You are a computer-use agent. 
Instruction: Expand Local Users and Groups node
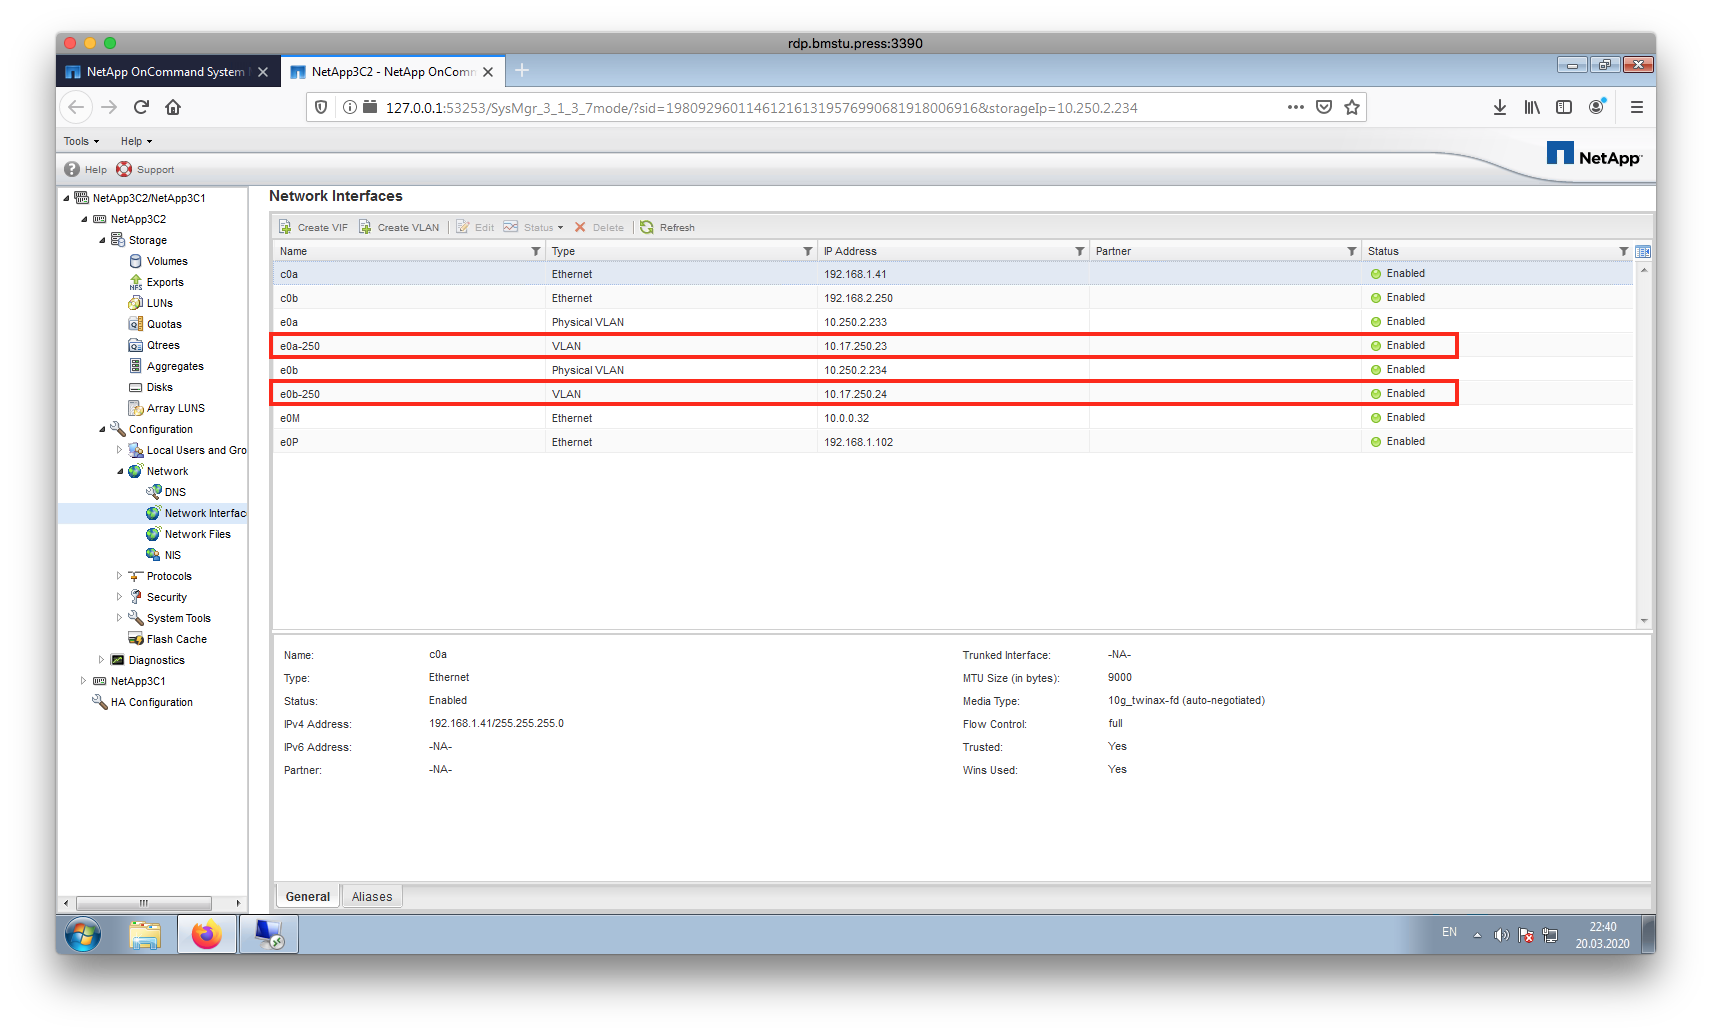120,450
